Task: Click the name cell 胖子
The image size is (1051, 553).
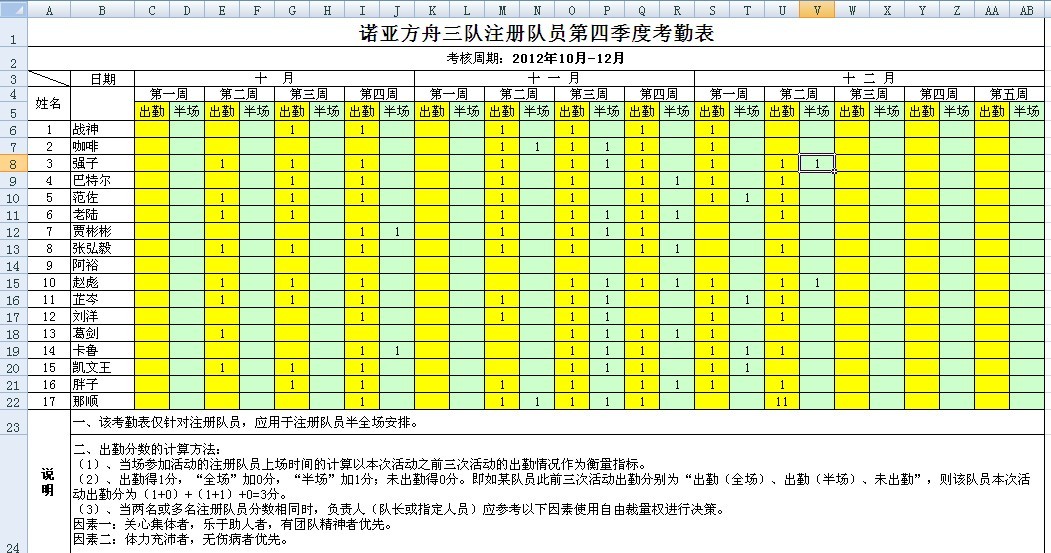Action: point(103,385)
